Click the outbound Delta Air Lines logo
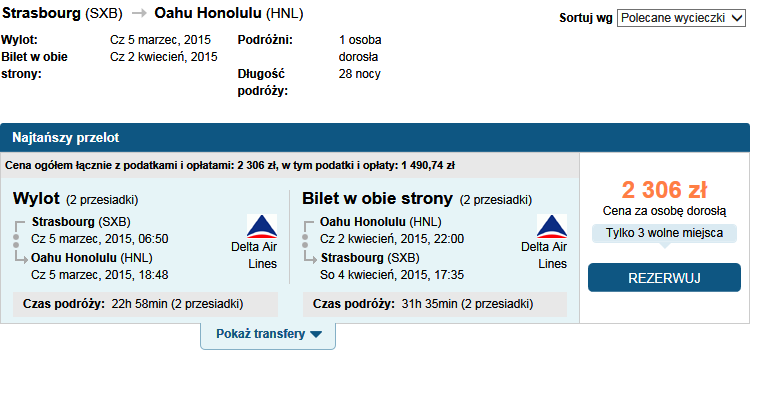 coord(262,226)
